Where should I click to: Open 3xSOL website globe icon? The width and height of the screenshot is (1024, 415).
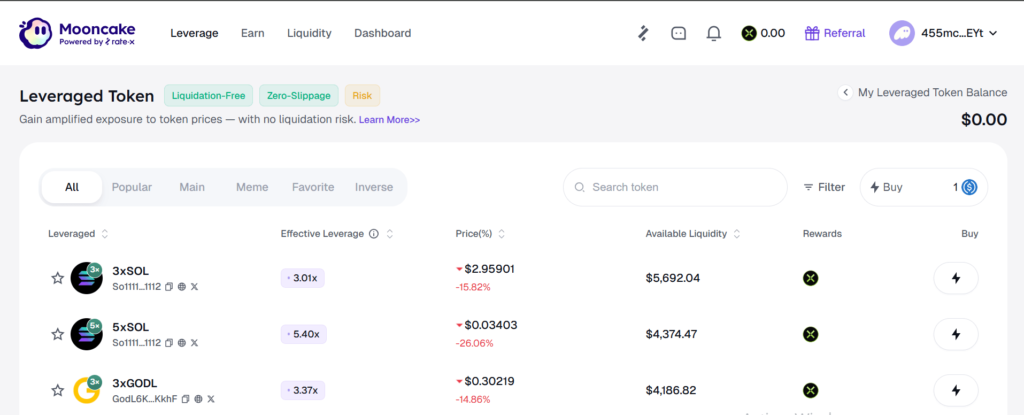tap(182, 287)
